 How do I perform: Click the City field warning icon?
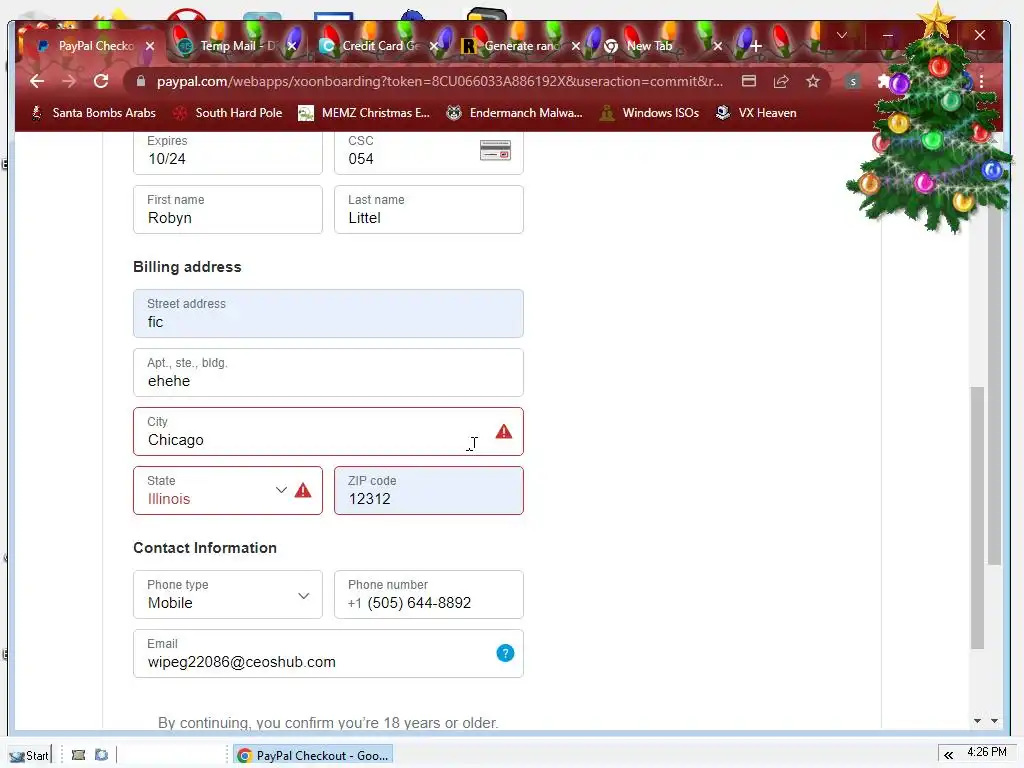[504, 431]
